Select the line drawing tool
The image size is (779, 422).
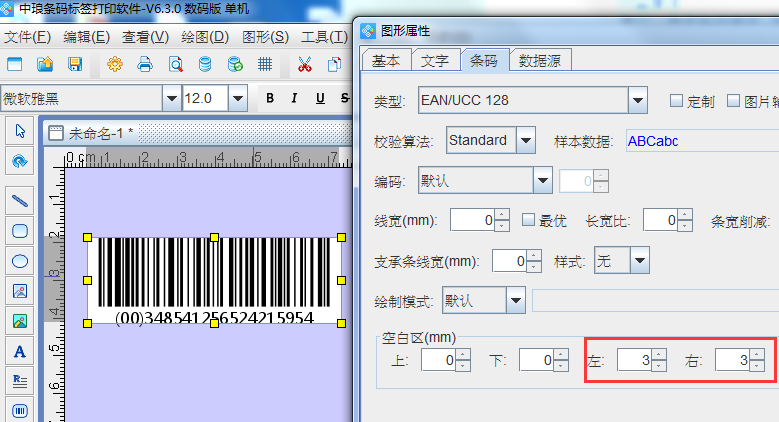click(19, 200)
